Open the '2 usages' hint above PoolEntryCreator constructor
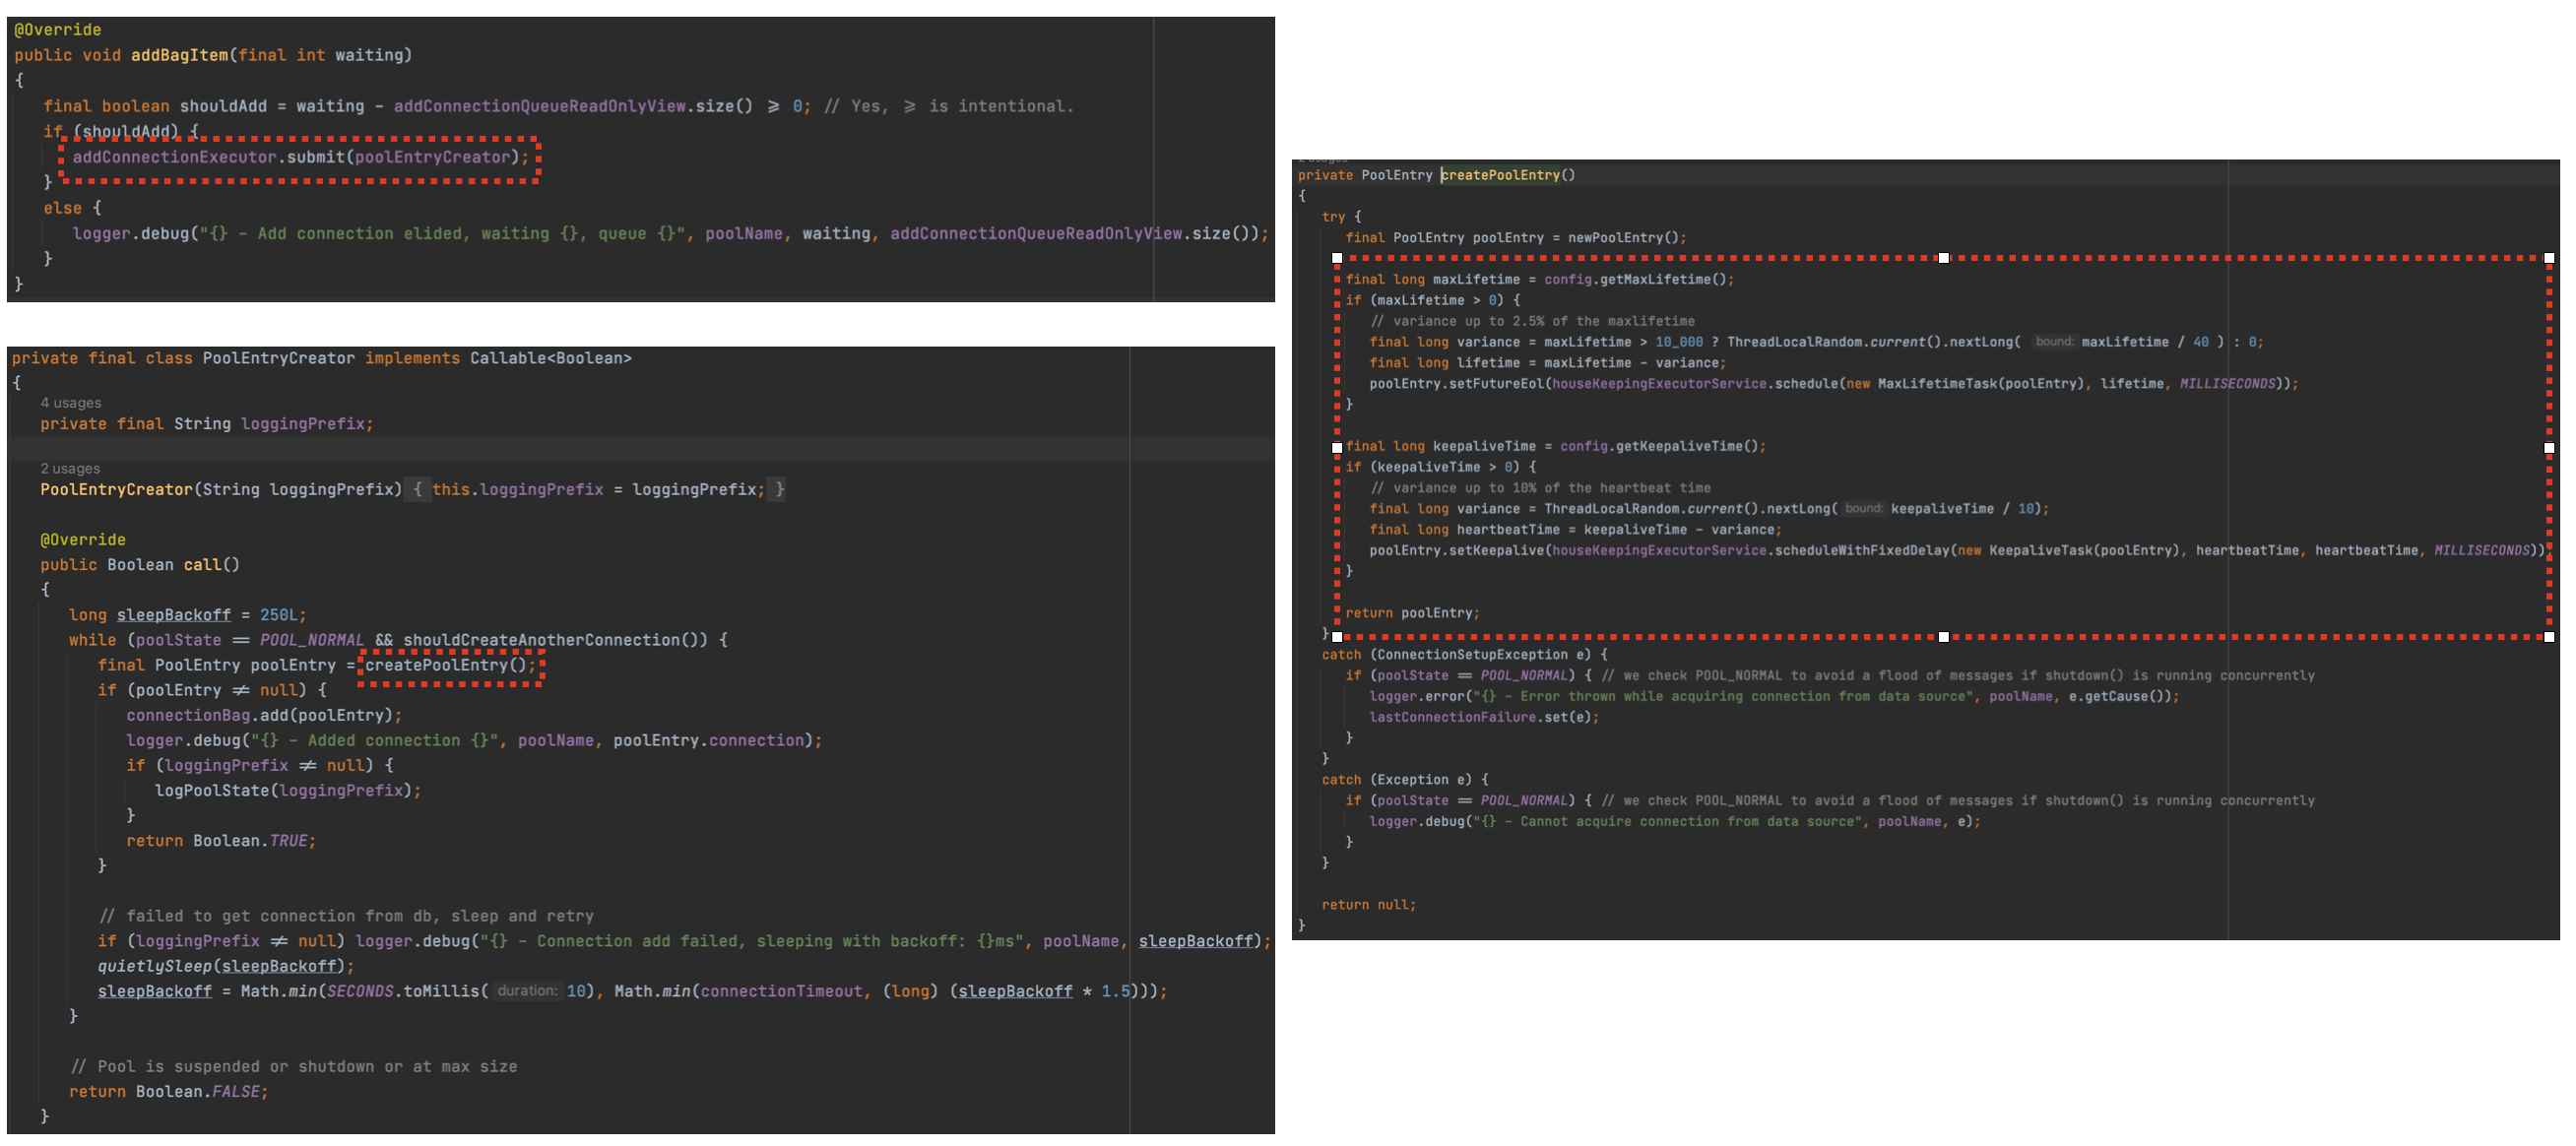This screenshot has height=1146, width=2576. point(71,469)
